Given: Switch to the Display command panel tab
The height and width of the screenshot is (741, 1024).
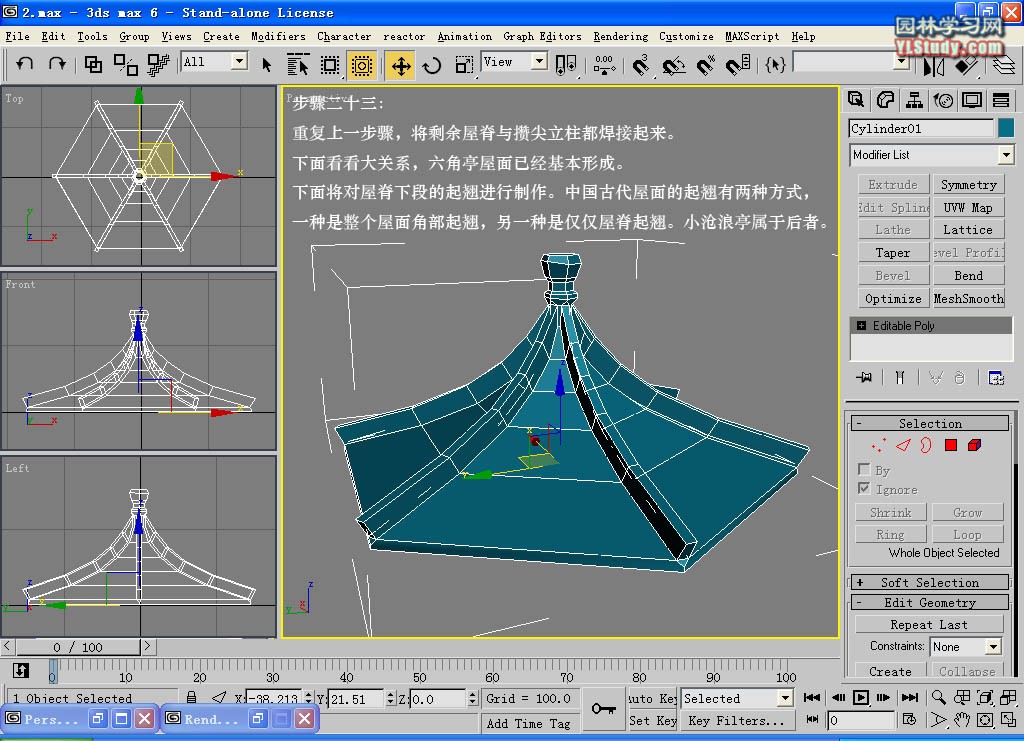Looking at the screenshot, I should point(972,100).
